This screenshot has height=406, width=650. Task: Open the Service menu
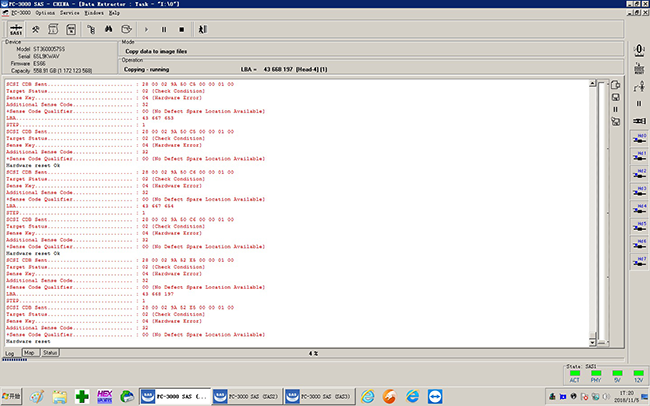point(69,13)
